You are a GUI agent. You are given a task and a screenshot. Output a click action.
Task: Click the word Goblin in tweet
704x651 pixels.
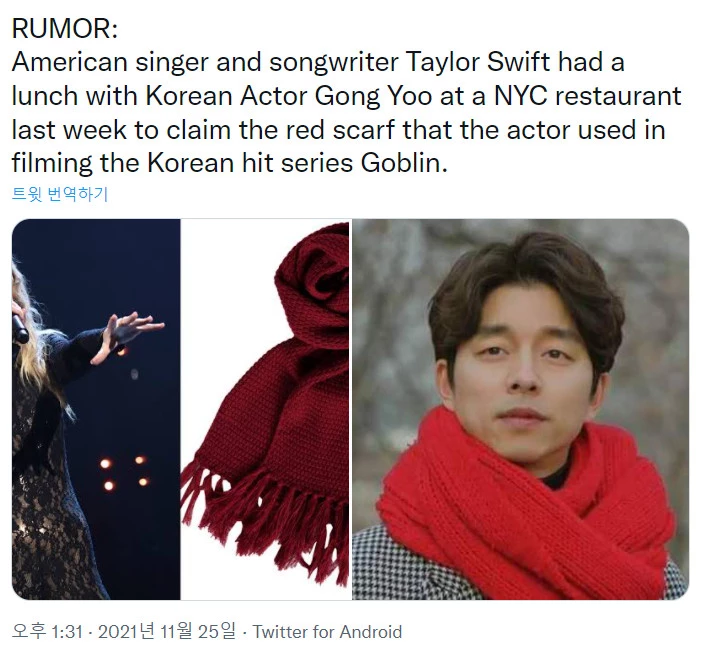404,163
